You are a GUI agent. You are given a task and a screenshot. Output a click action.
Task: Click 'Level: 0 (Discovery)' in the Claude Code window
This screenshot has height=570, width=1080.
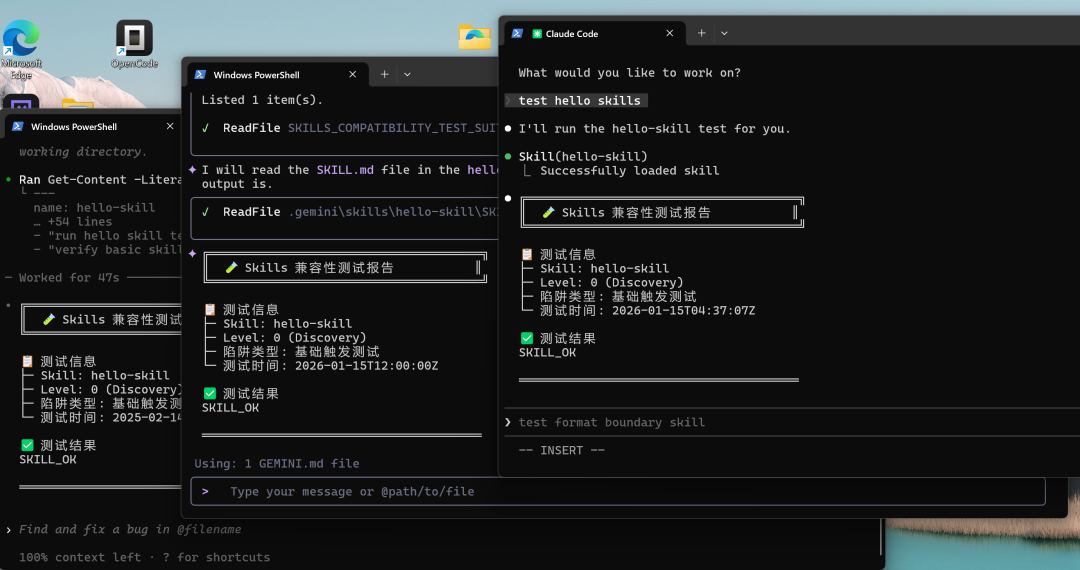coord(612,282)
